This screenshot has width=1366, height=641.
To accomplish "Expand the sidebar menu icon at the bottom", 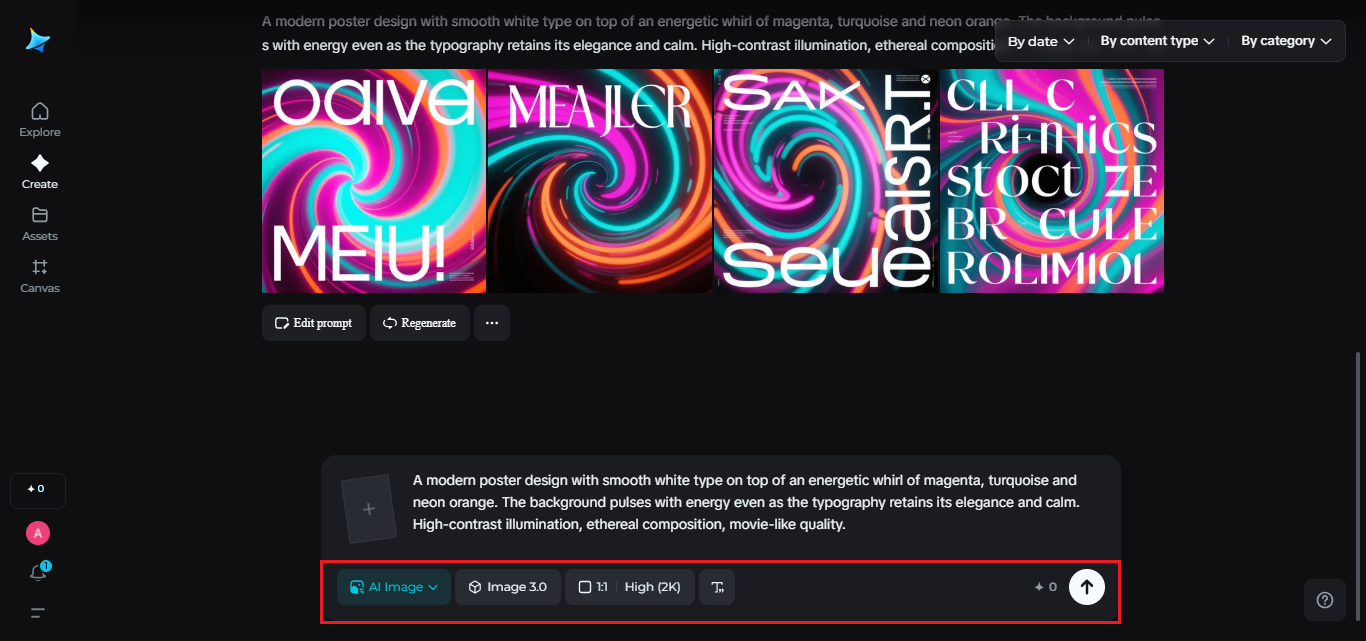I will pos(38,613).
